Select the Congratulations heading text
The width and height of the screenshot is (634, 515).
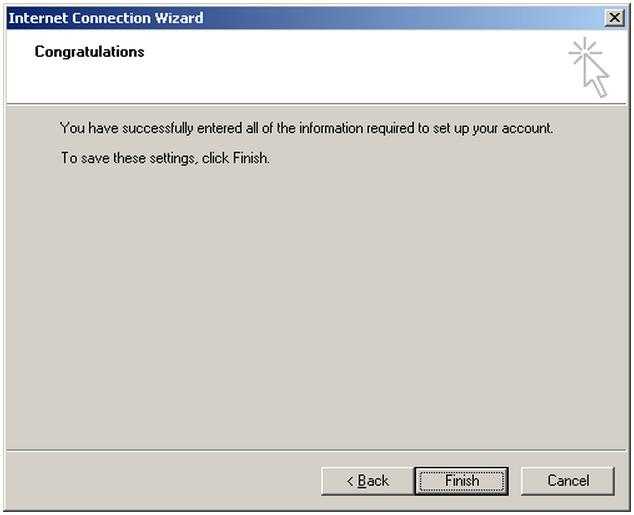(89, 52)
